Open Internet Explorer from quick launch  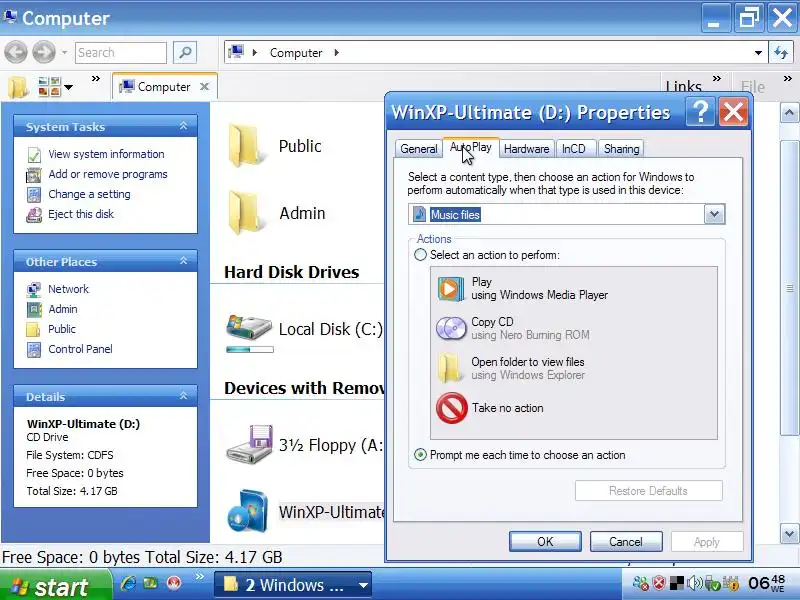[x=128, y=583]
